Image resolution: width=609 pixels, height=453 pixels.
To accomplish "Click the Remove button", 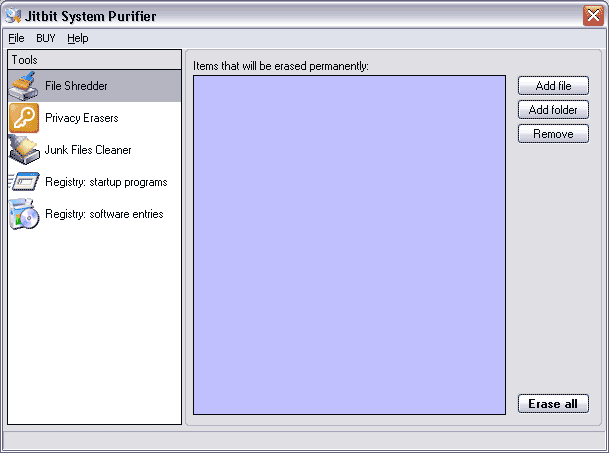I will 553,134.
